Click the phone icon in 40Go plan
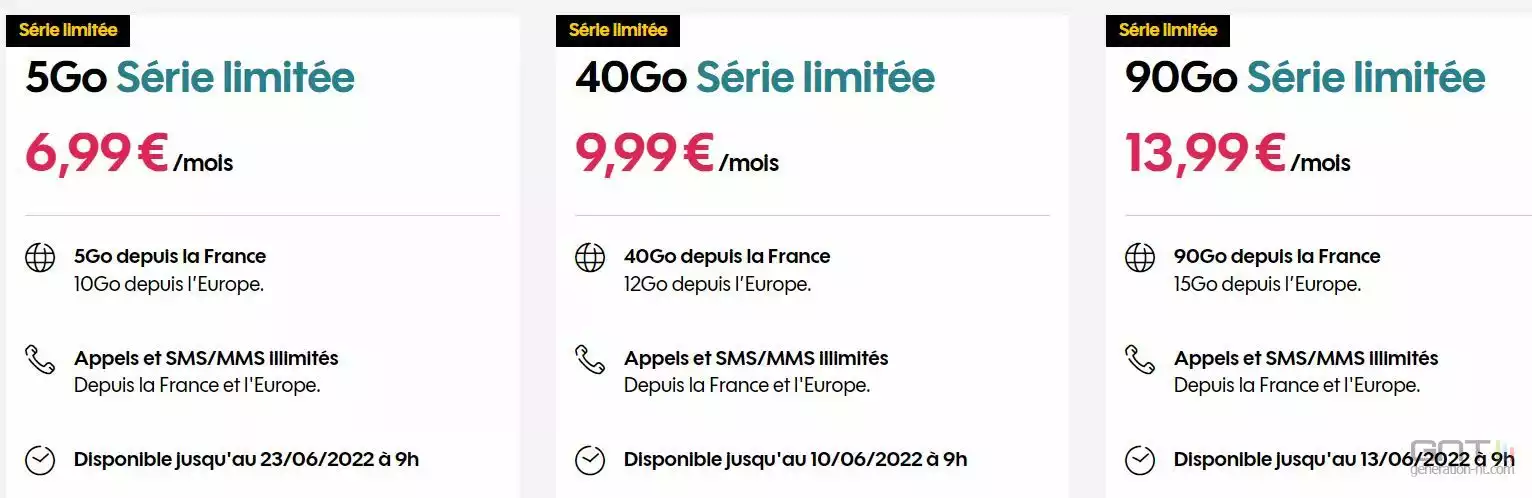The height and width of the screenshot is (498, 1532). click(590, 359)
